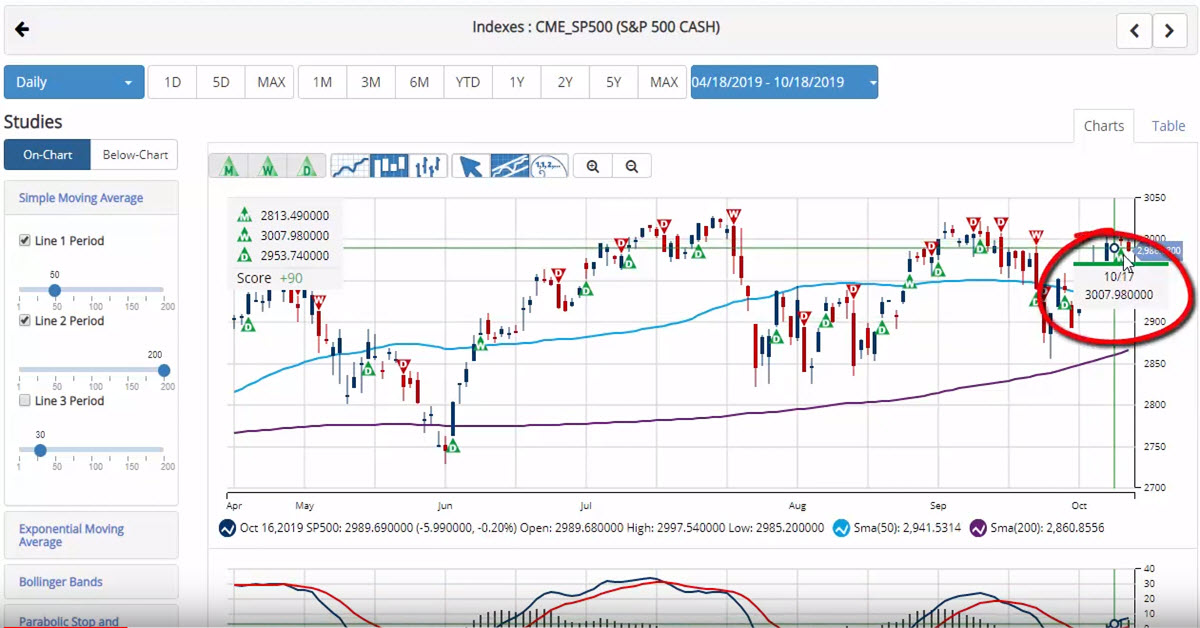1200x628 pixels.
Task: Disable the Line 2 Period checkbox
Action: click(x=25, y=321)
